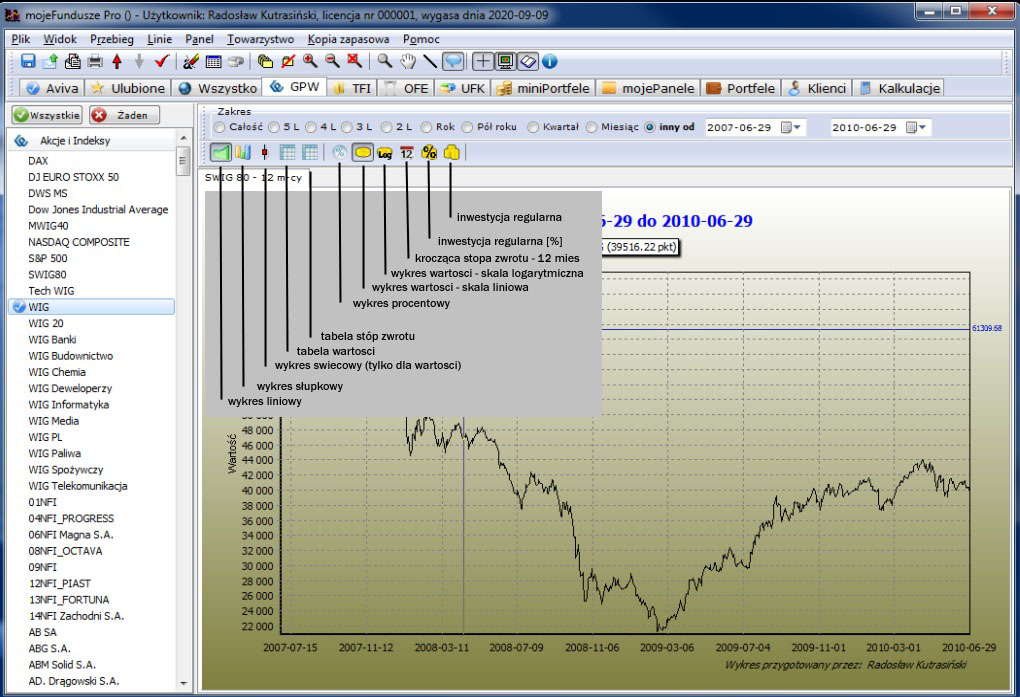The width and height of the screenshot is (1020, 697).
Task: Open the end date calendar dropdown
Action: (x=916, y=128)
